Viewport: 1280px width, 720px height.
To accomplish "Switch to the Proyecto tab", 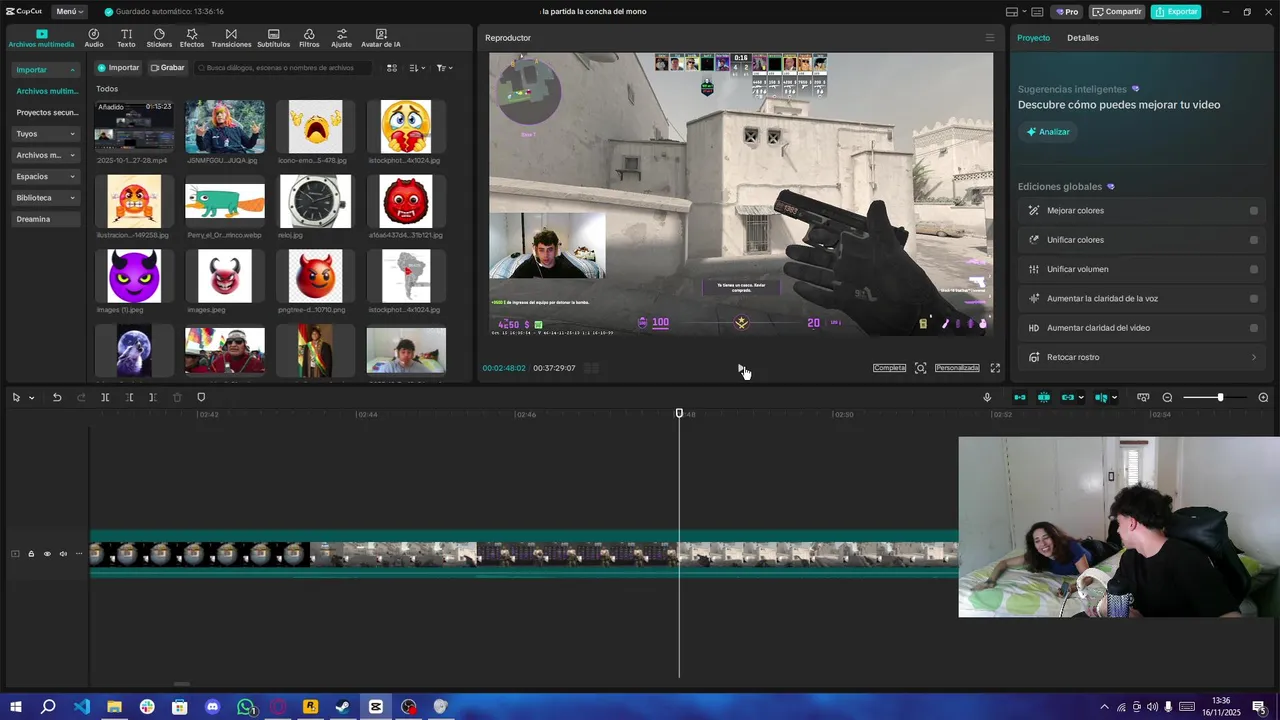I will point(1033,38).
